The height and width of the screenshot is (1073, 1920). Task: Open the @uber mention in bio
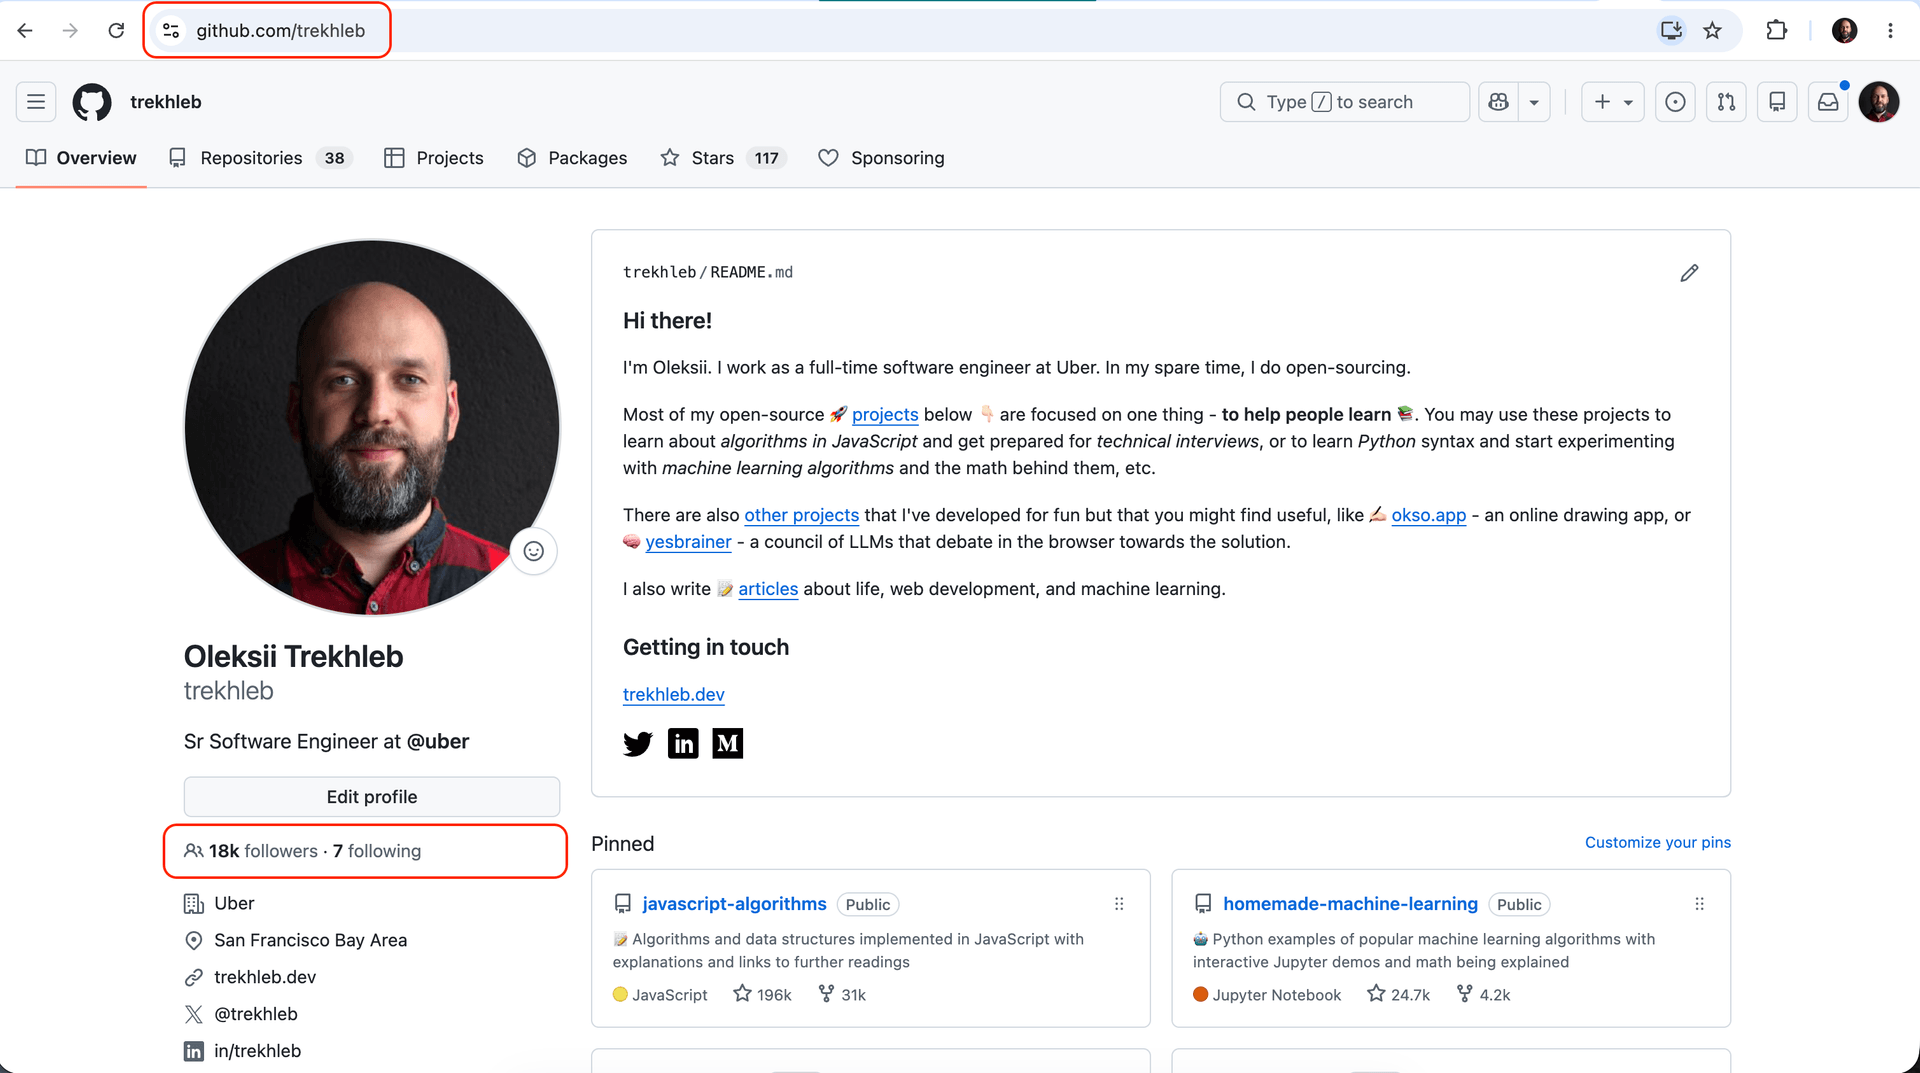point(438,741)
